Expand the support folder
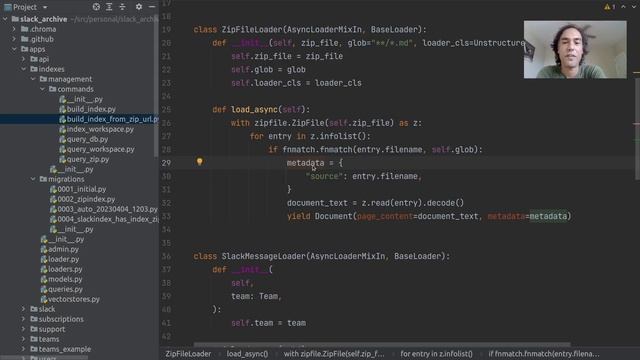This screenshot has width=640, height=360. coord(24,329)
